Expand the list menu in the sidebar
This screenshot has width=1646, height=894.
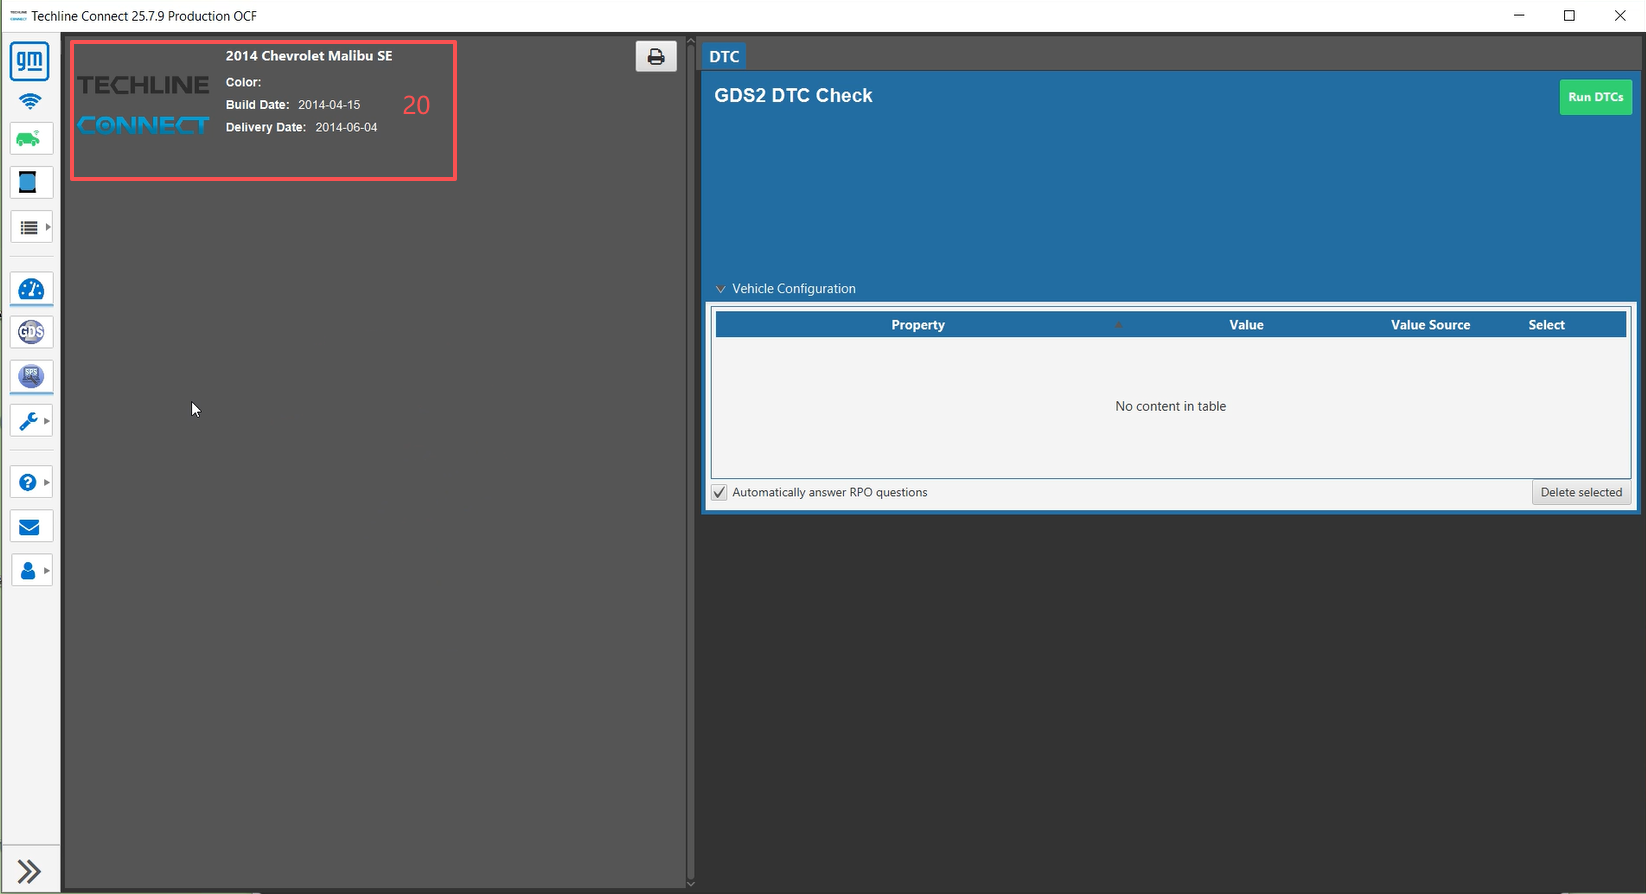click(x=32, y=228)
